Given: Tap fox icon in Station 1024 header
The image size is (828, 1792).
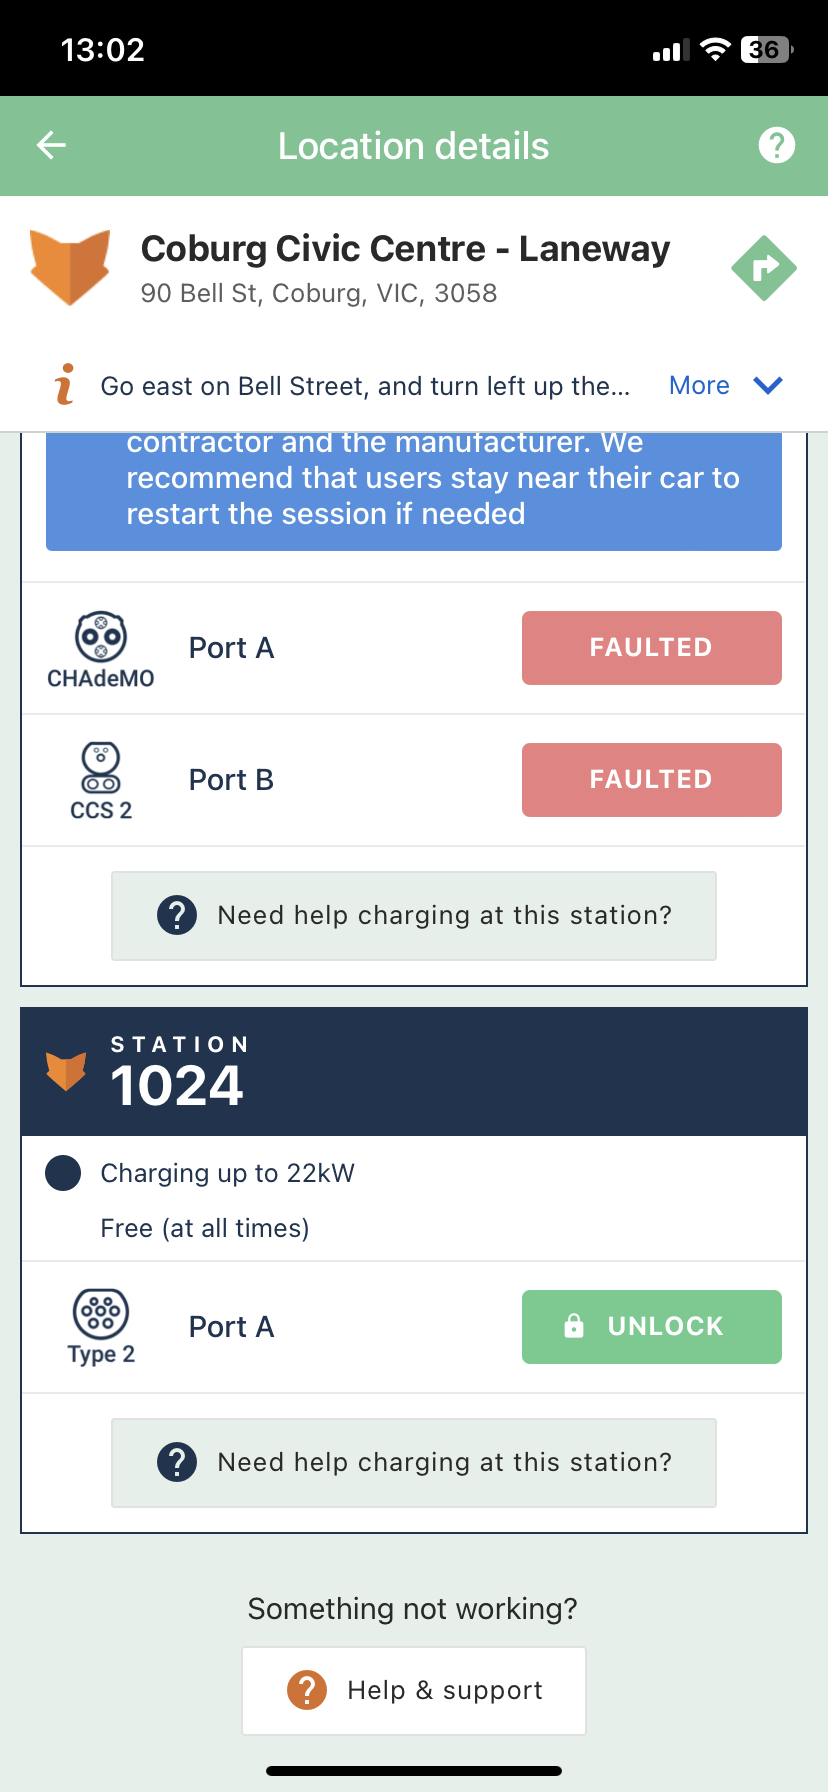Looking at the screenshot, I should coord(66,1071).
